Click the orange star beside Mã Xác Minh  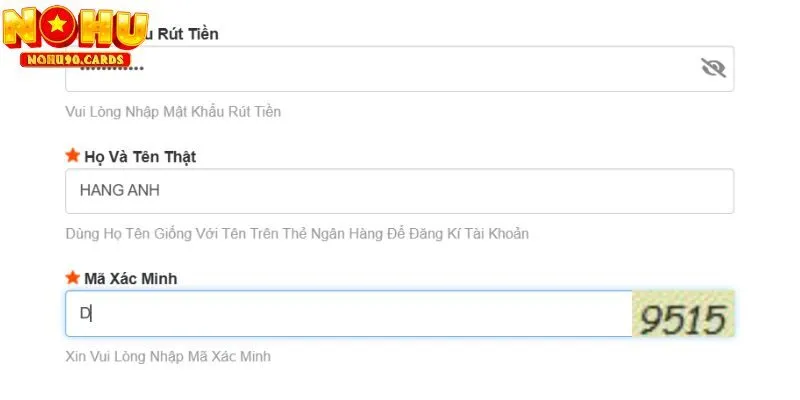coord(72,278)
